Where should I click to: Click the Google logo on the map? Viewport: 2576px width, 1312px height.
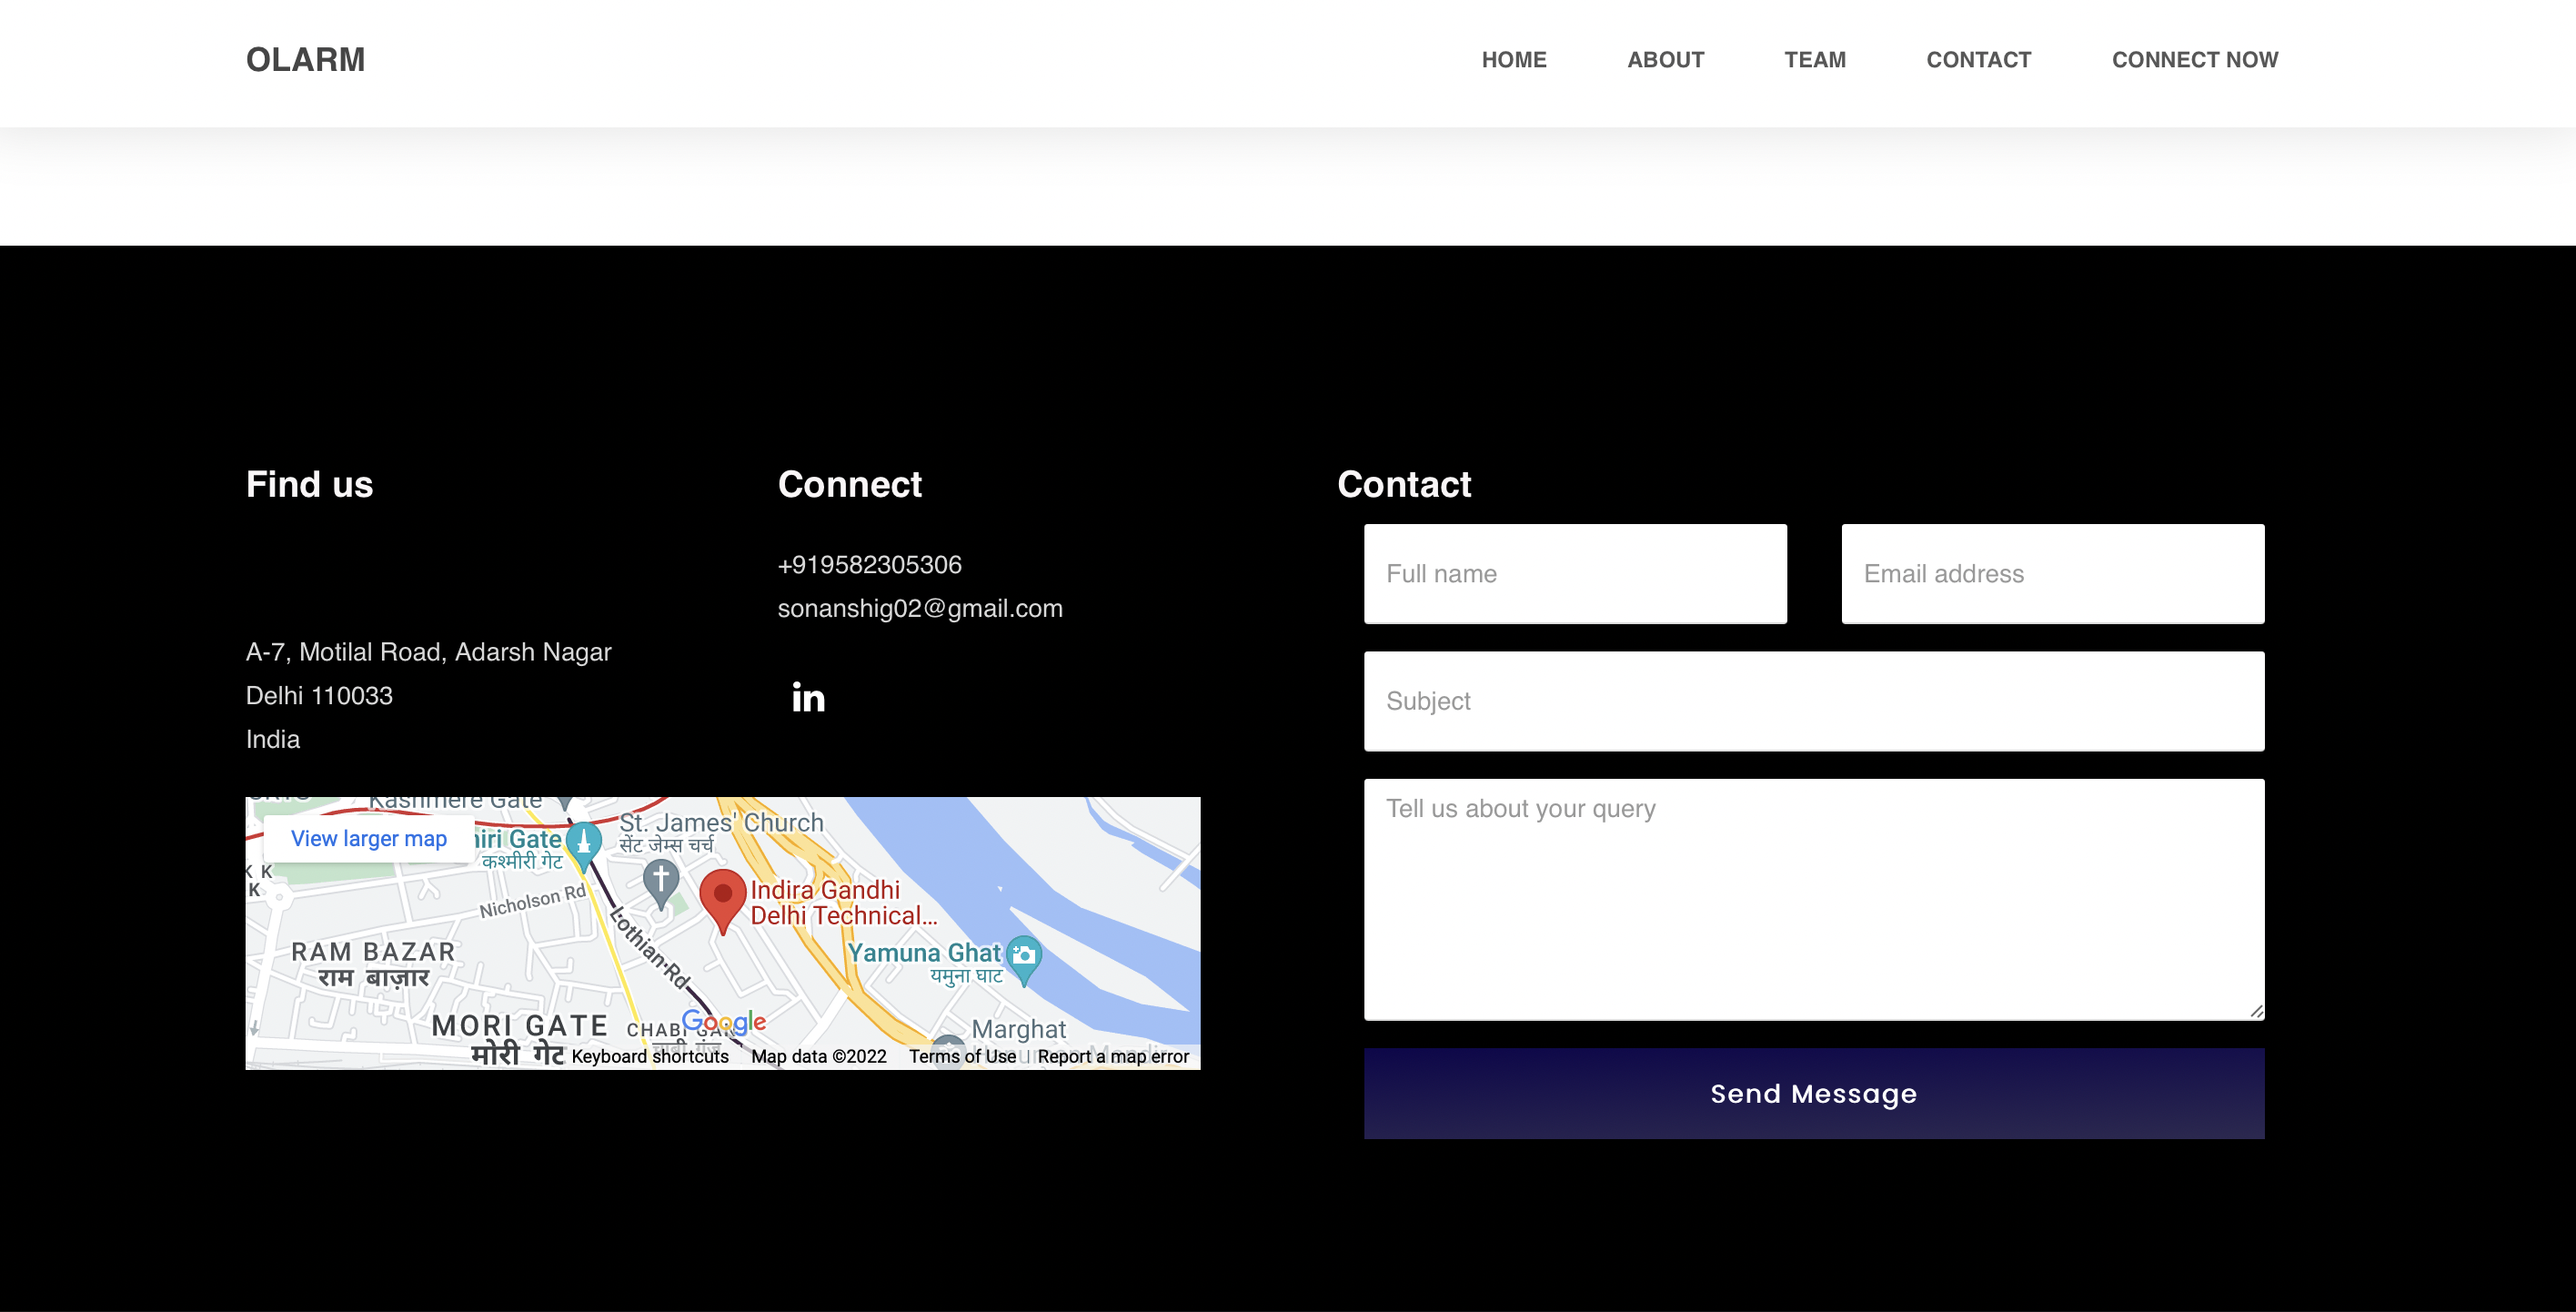coord(724,1022)
